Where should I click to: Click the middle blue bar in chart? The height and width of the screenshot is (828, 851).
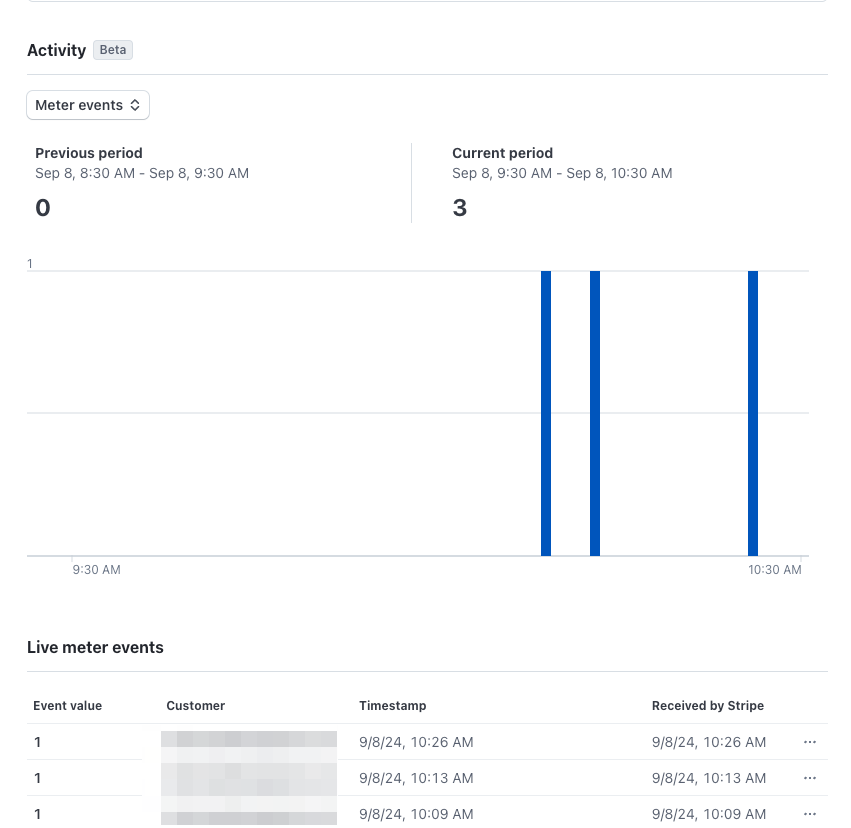coord(595,413)
